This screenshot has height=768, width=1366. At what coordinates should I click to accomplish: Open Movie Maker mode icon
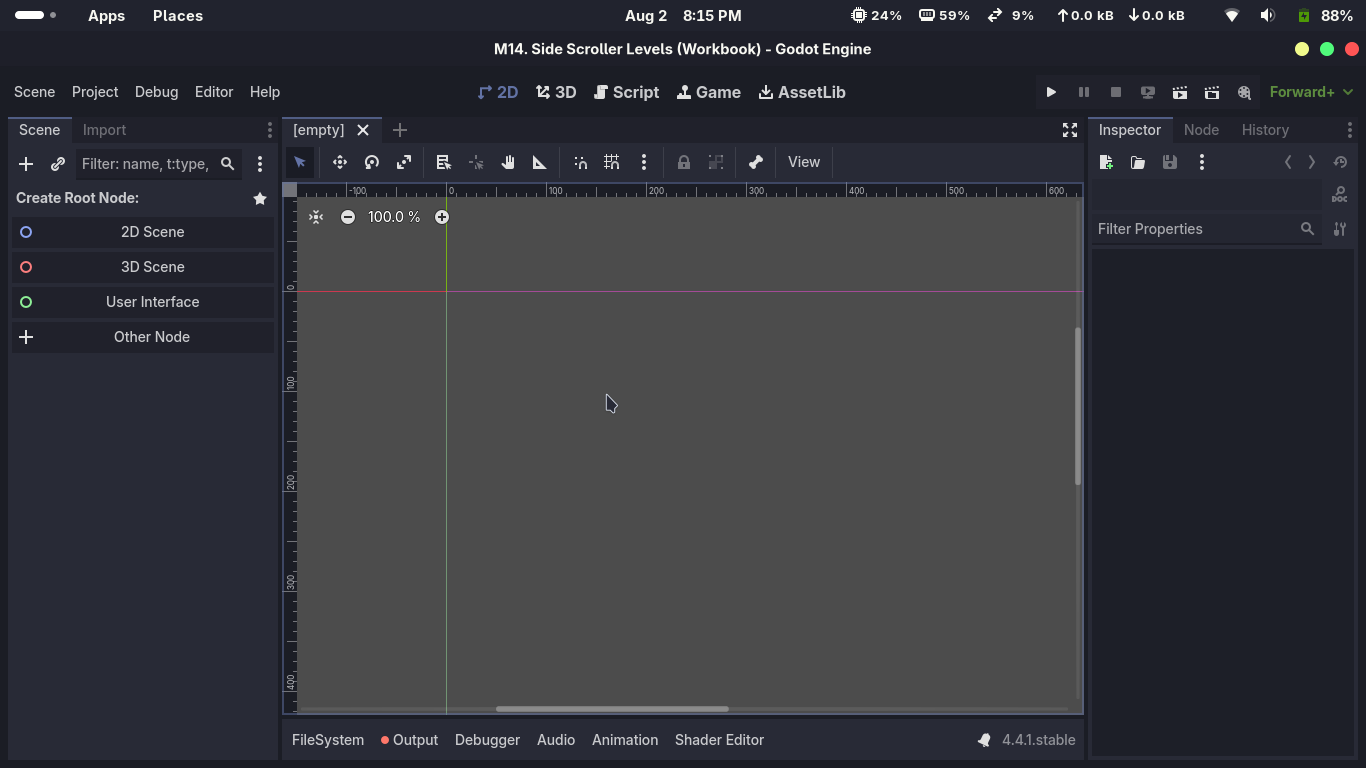[1244, 92]
